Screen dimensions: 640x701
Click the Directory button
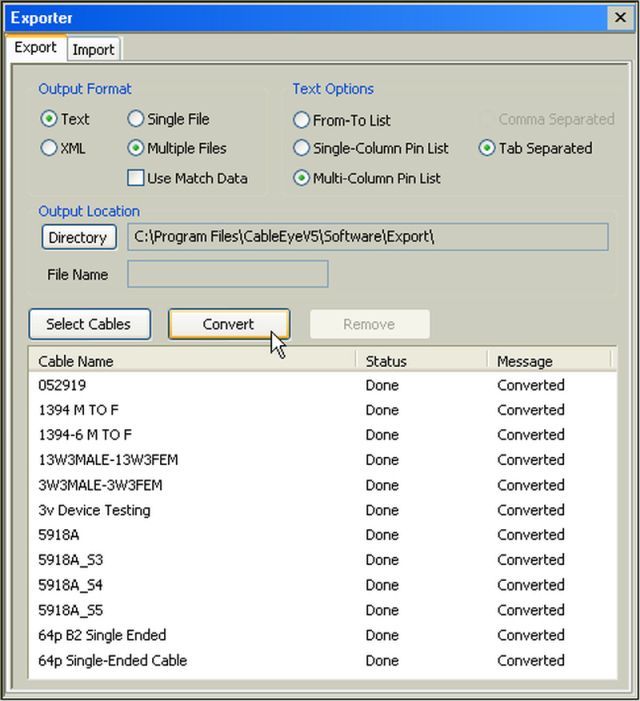click(78, 237)
